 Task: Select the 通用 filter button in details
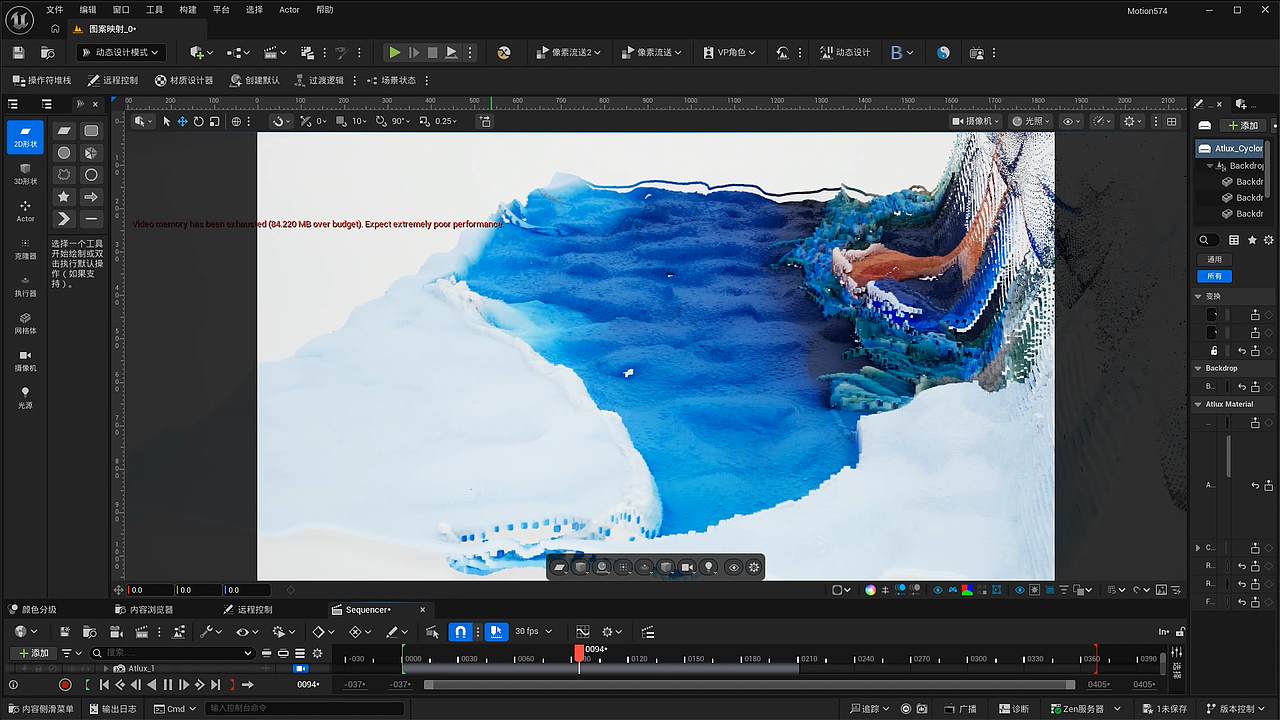1215,259
